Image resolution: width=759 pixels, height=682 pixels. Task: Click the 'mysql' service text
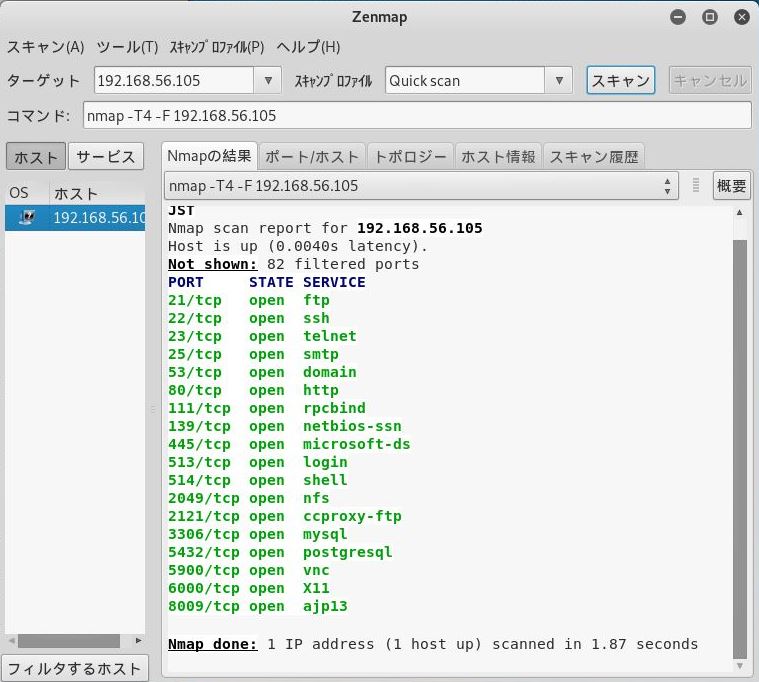point(325,534)
